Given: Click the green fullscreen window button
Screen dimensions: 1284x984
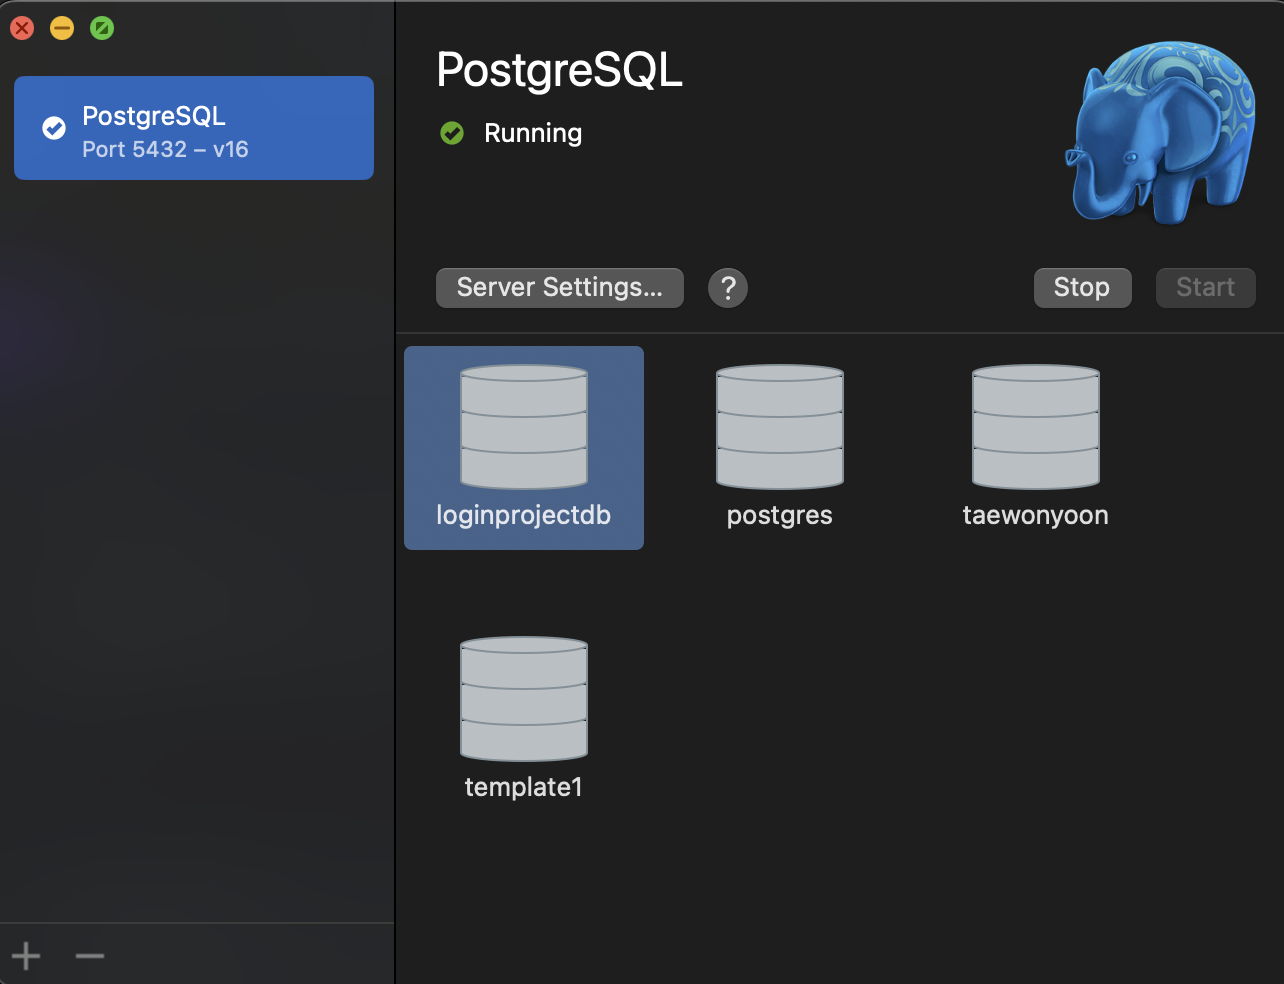Looking at the screenshot, I should pyautogui.click(x=102, y=28).
